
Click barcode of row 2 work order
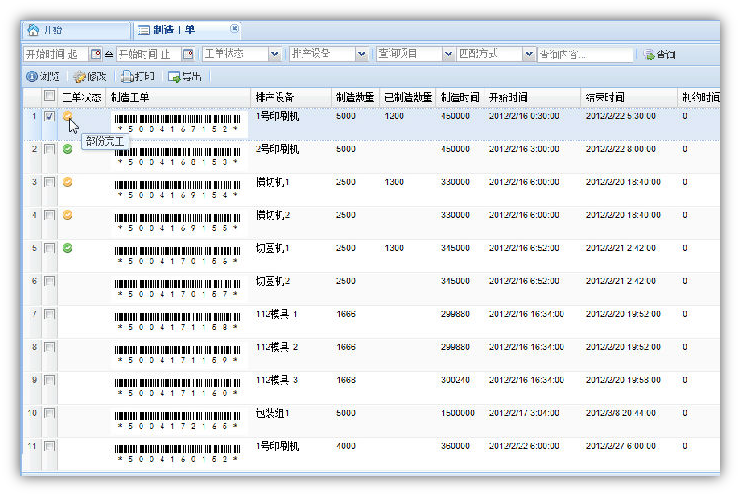[x=177, y=157]
